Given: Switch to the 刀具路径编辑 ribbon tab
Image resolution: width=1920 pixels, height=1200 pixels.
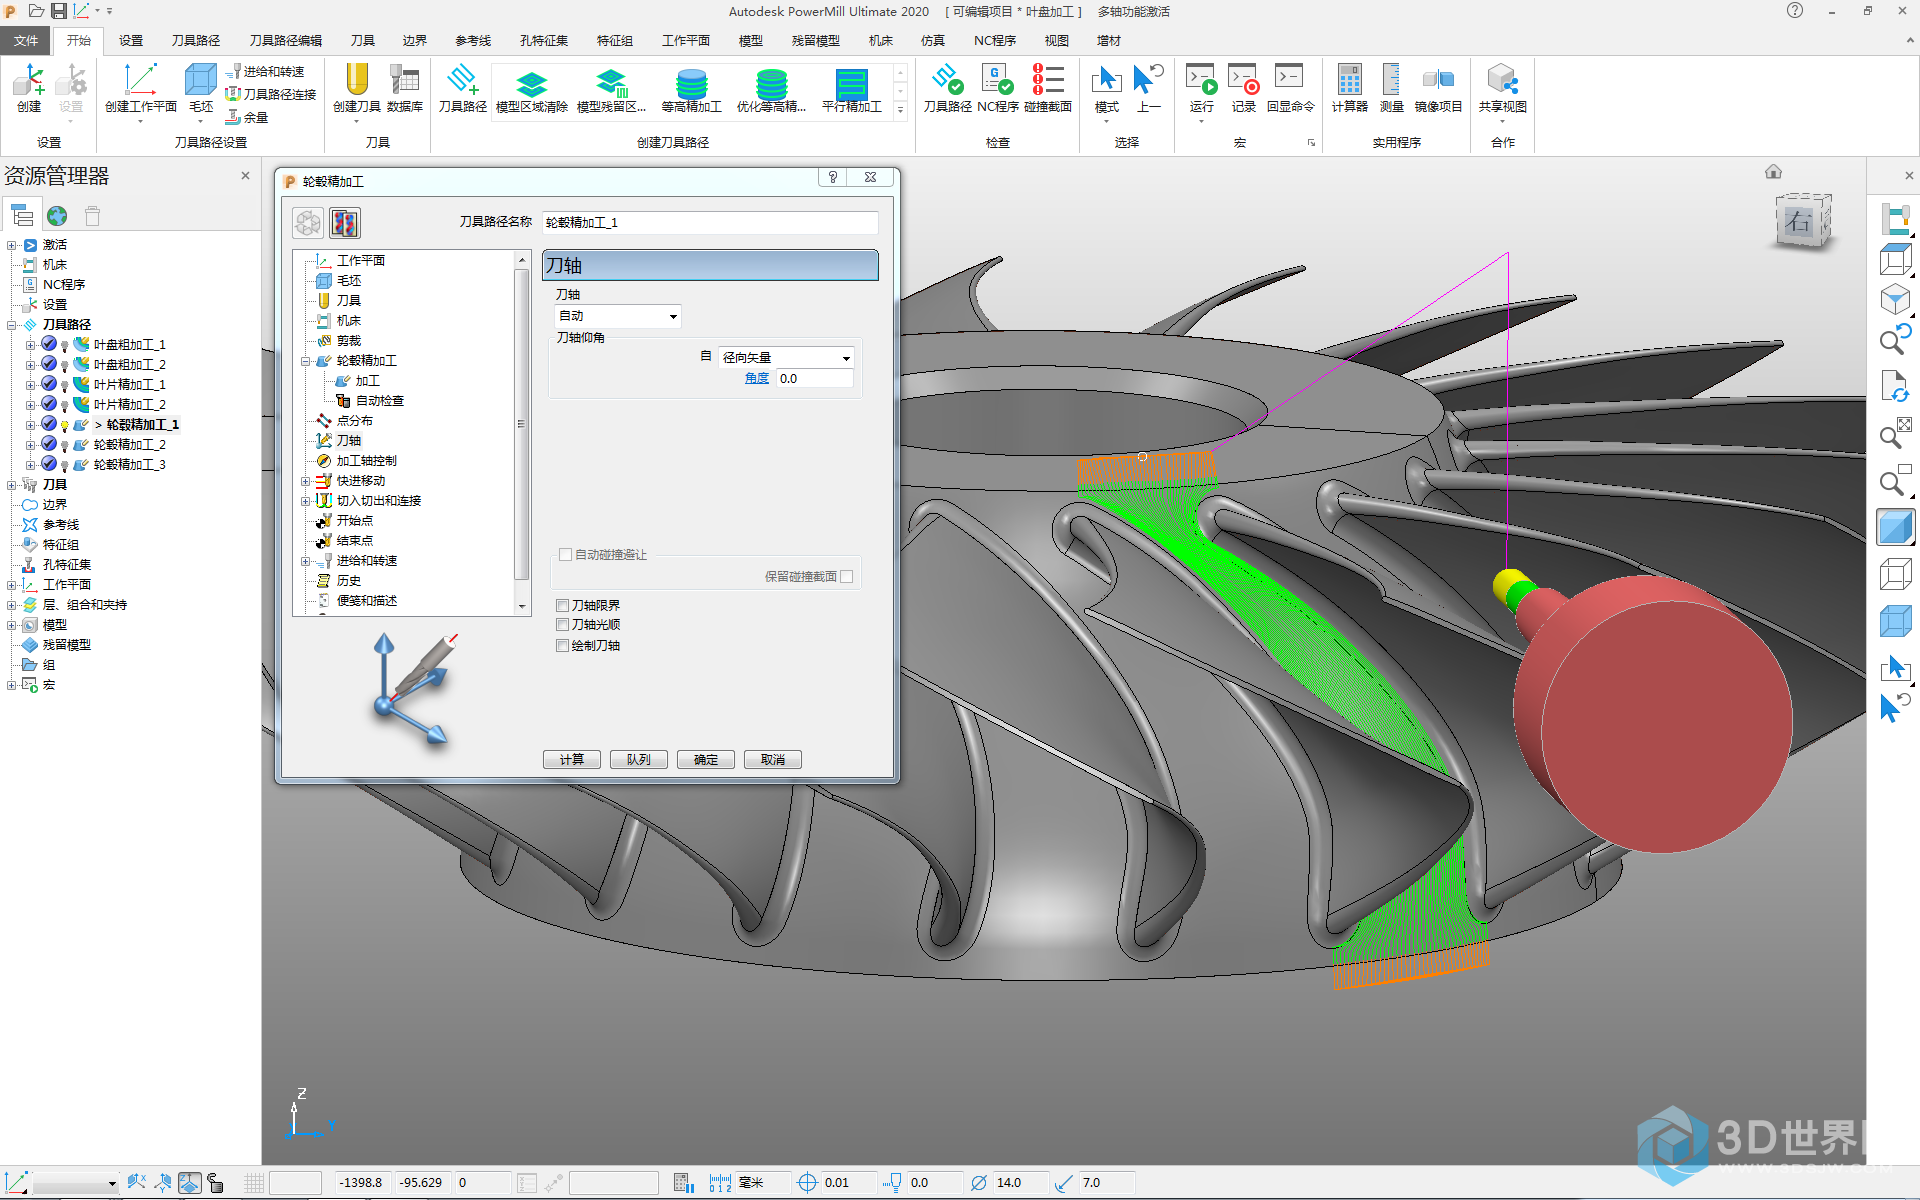Looking at the screenshot, I should (x=285, y=40).
